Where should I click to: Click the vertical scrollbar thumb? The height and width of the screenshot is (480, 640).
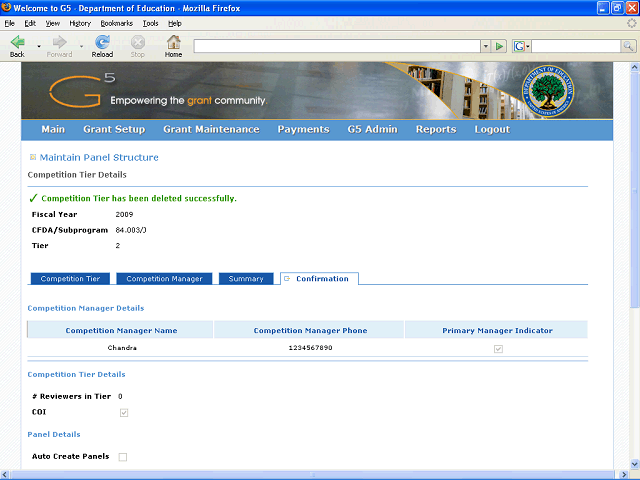click(635, 190)
